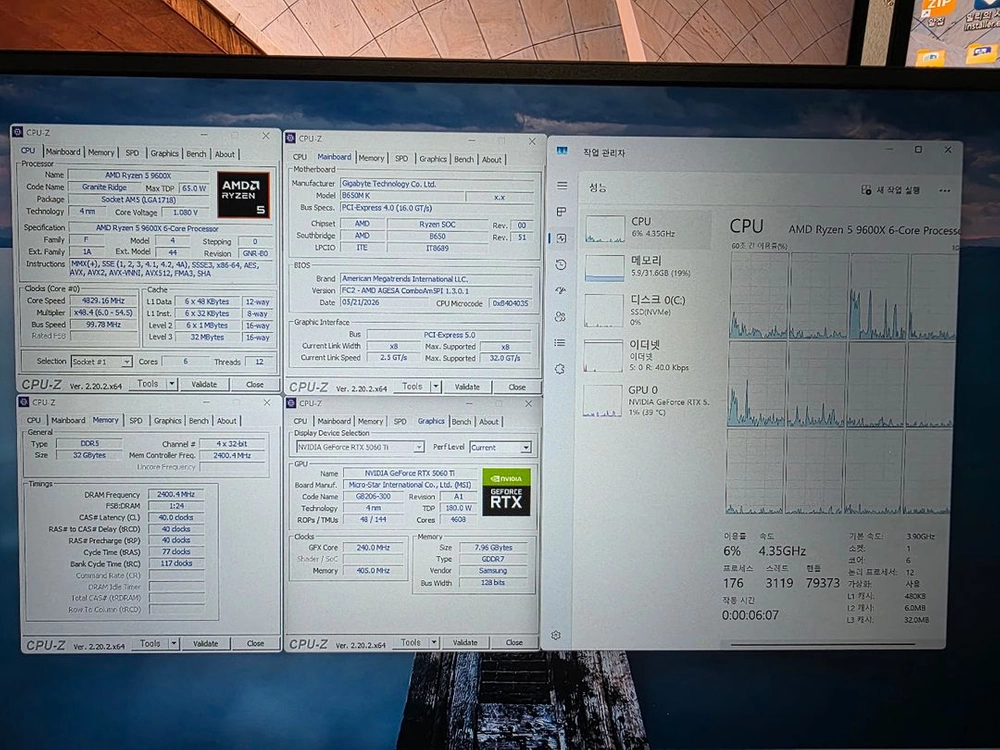1000x750 pixels.
Task: Click the Run new task button
Action: 890,190
